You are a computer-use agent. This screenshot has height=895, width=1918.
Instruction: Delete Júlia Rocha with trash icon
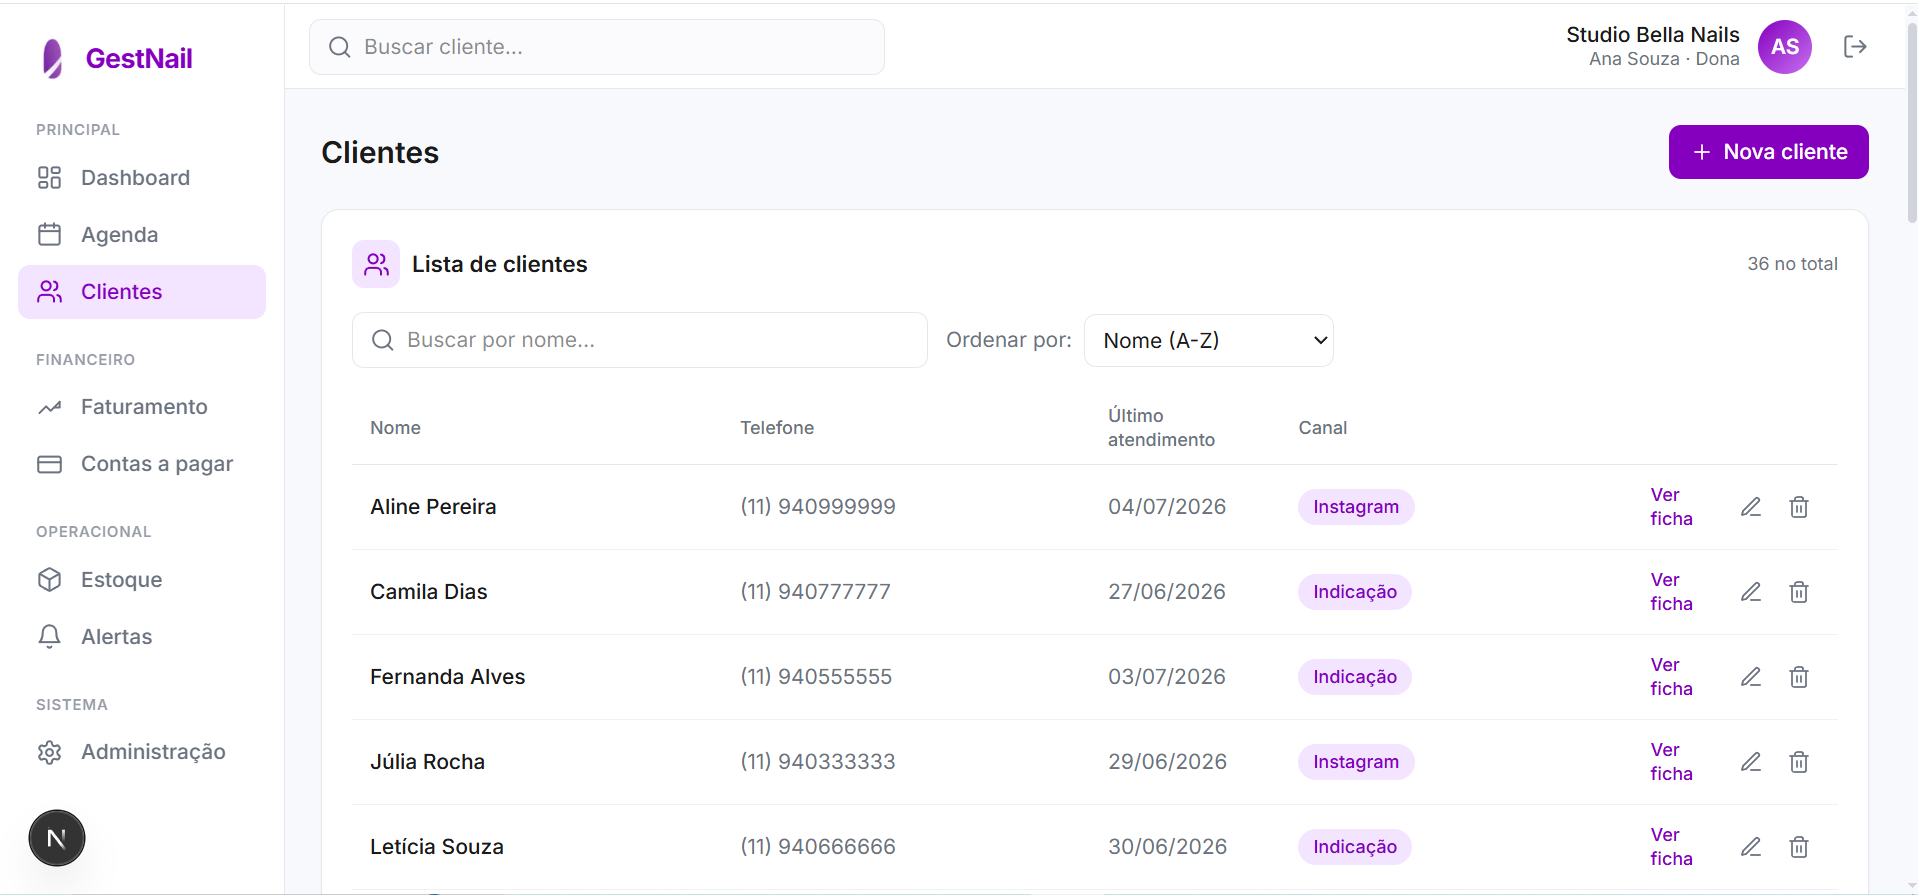(x=1799, y=762)
